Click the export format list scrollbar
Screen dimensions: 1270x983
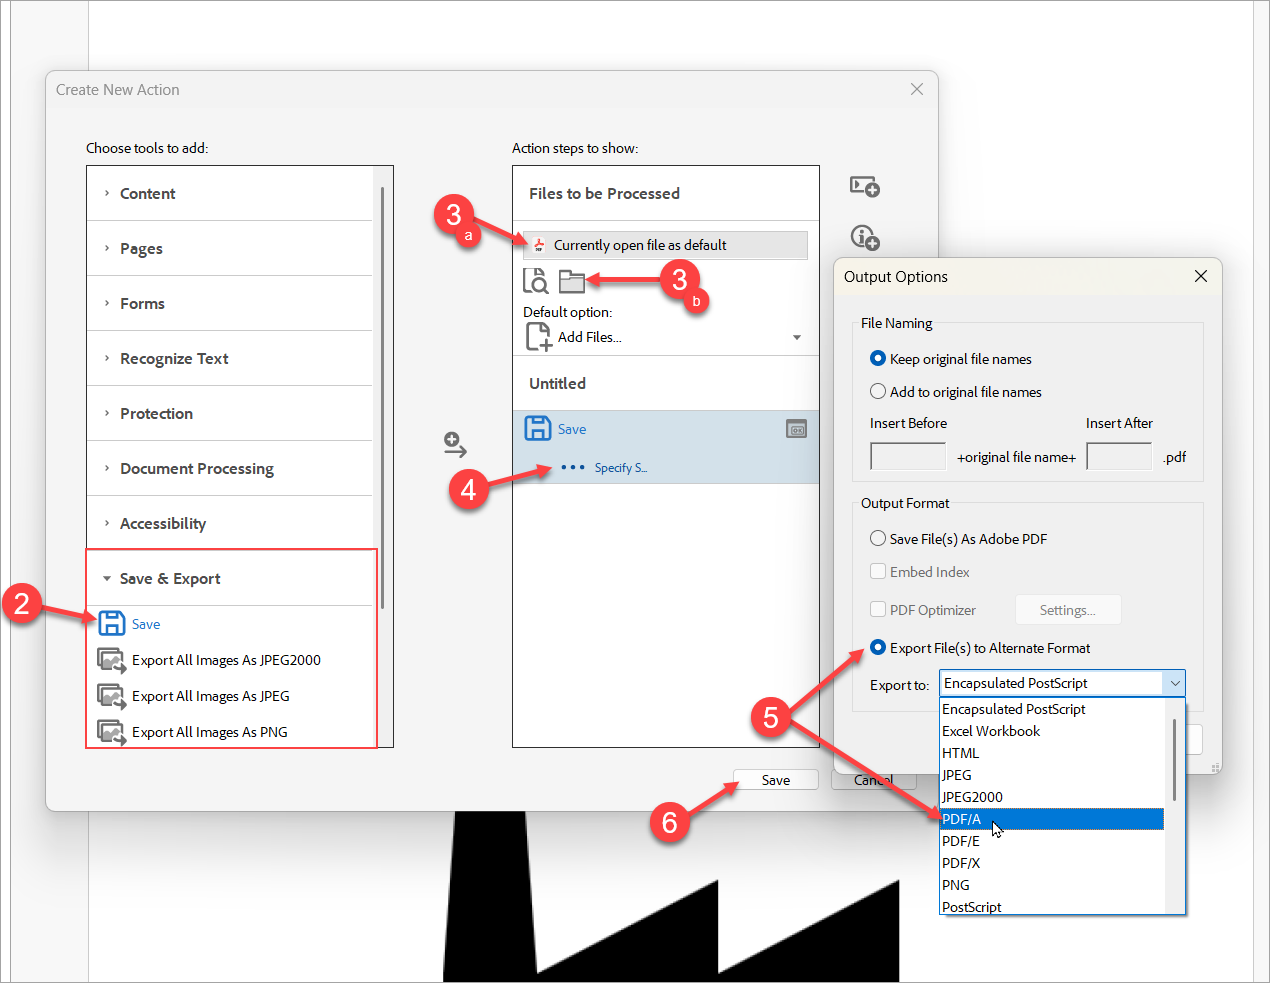(1174, 760)
